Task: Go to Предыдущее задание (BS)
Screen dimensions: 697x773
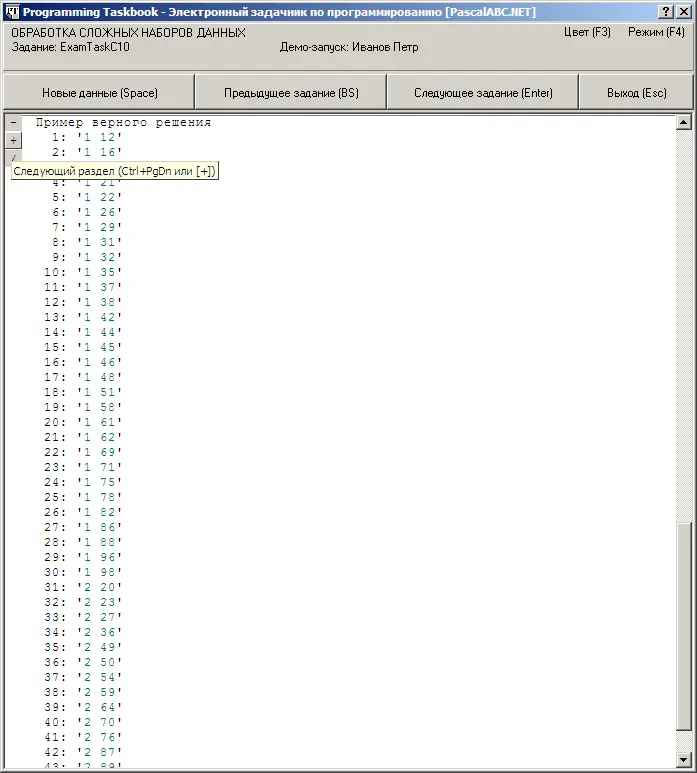Action: pos(291,92)
